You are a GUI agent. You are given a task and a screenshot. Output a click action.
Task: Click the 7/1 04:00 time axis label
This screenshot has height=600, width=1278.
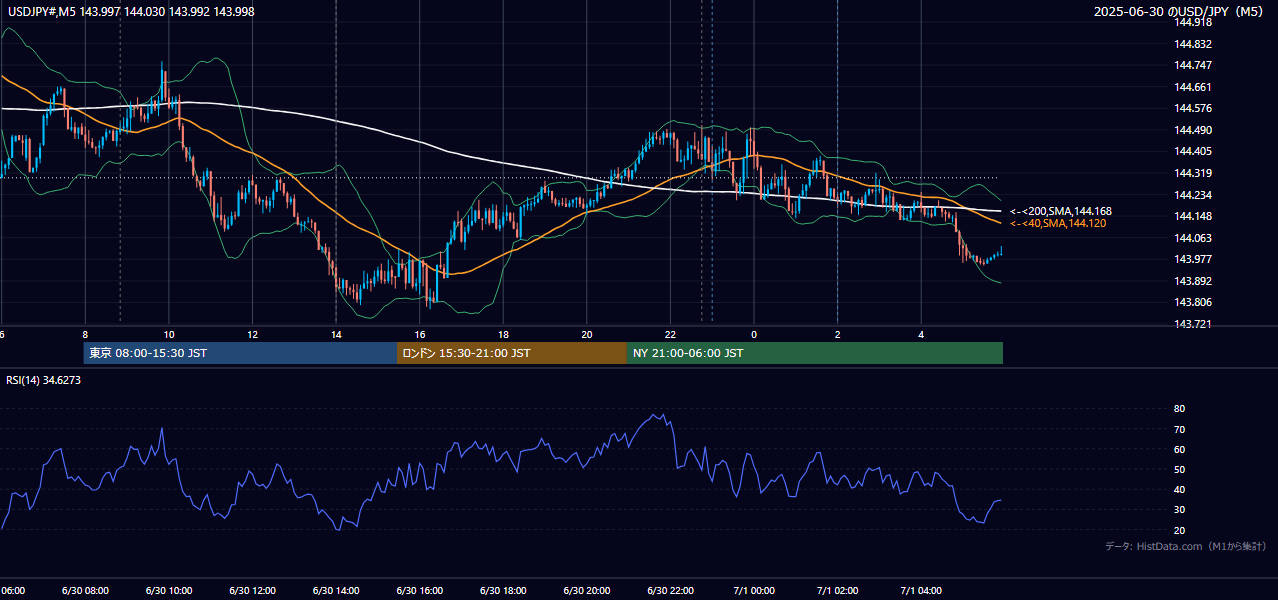click(922, 591)
